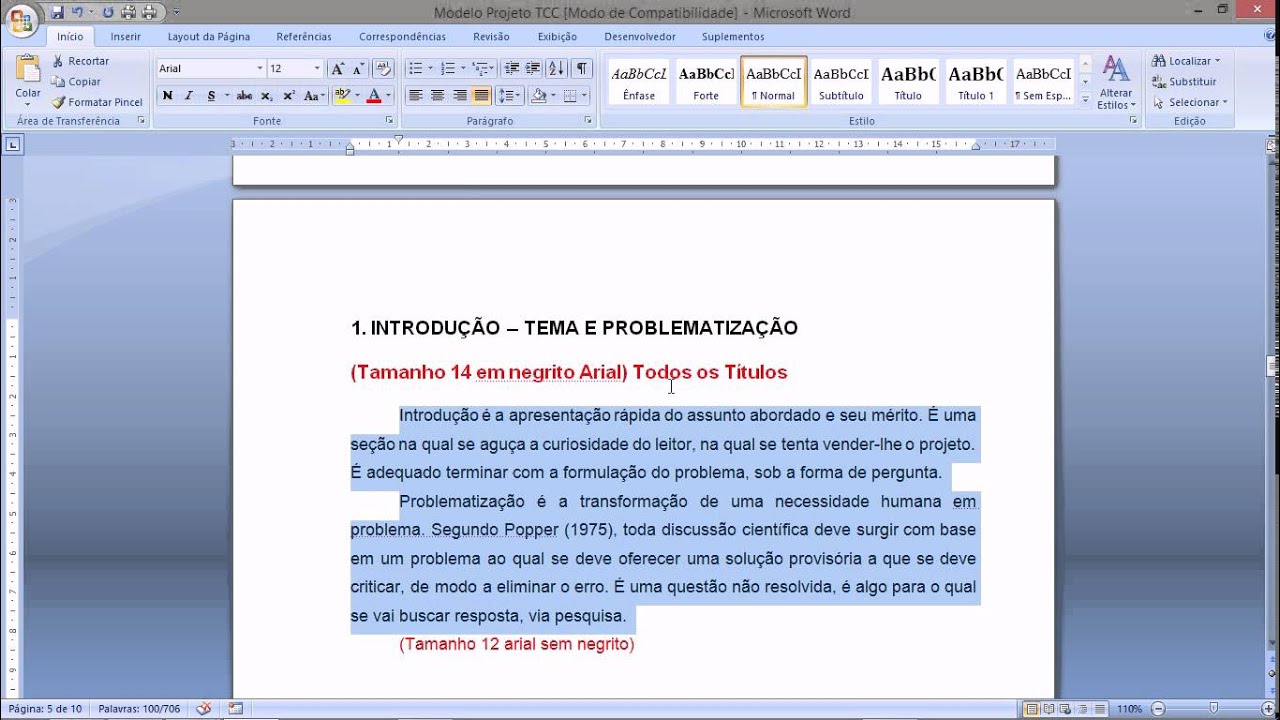Click the Alterar Estilos icon
Viewport: 1280px width, 720px height.
coord(1116,70)
